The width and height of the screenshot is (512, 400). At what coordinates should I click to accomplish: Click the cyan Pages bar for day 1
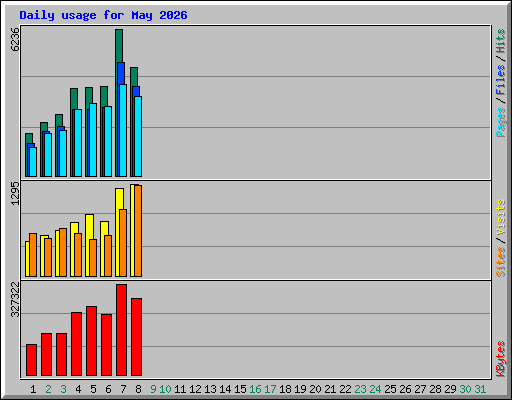tap(33, 162)
